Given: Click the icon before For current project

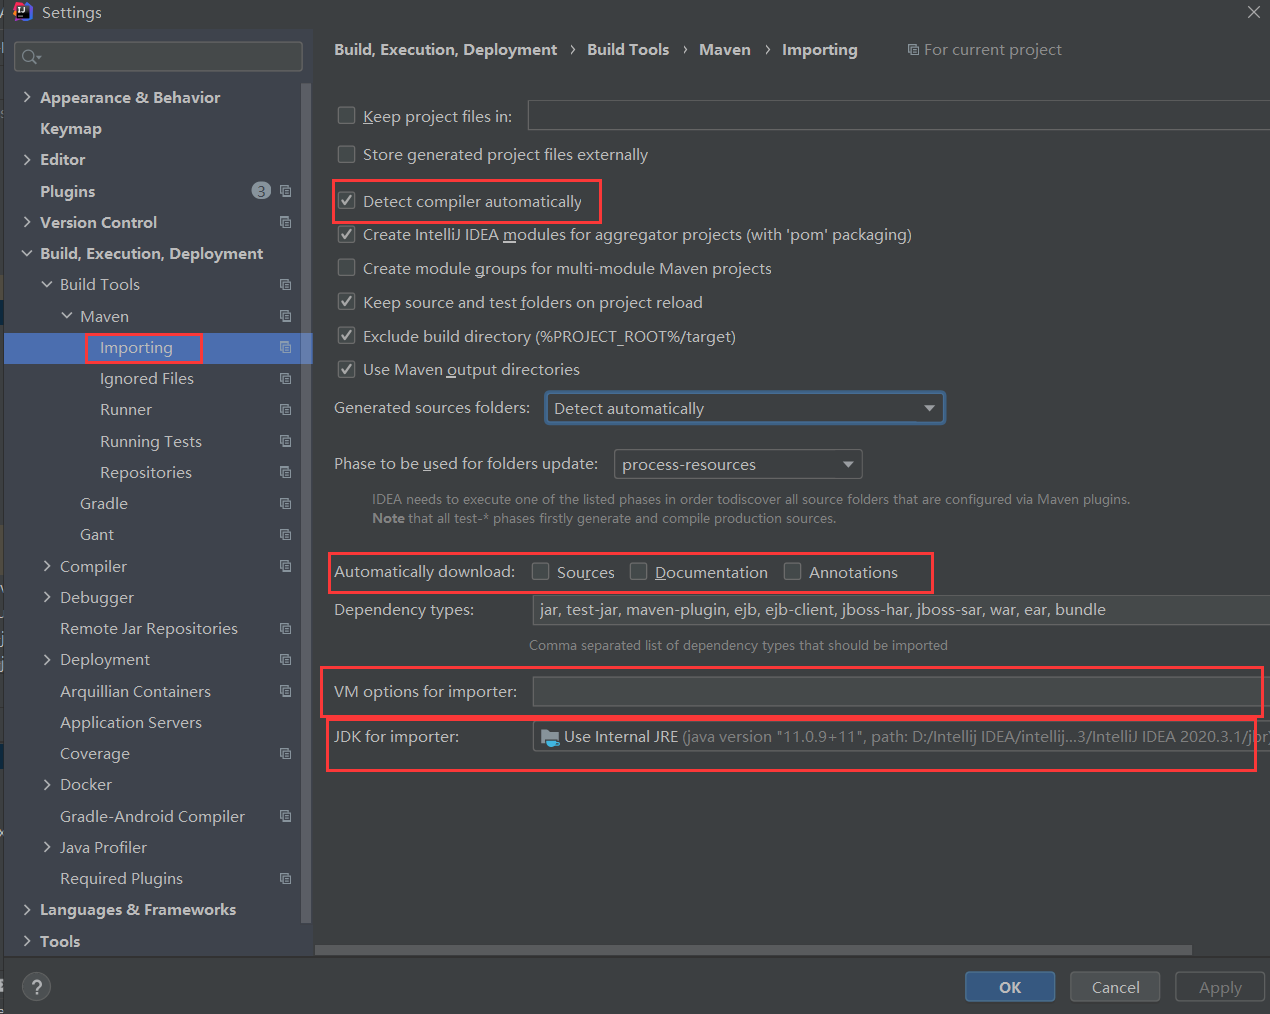Looking at the screenshot, I should [x=913, y=50].
